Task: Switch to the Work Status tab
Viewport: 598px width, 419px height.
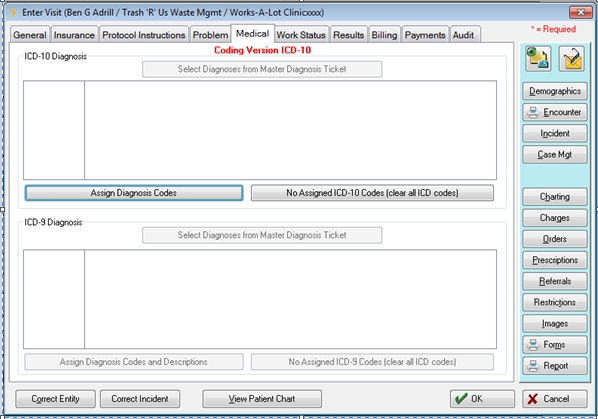Action: click(301, 35)
